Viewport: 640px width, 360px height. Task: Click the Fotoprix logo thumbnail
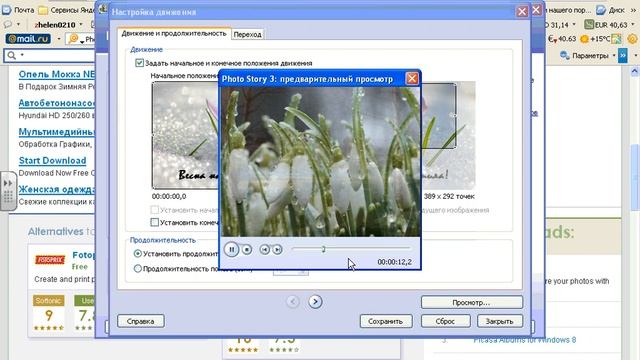pos(50,260)
